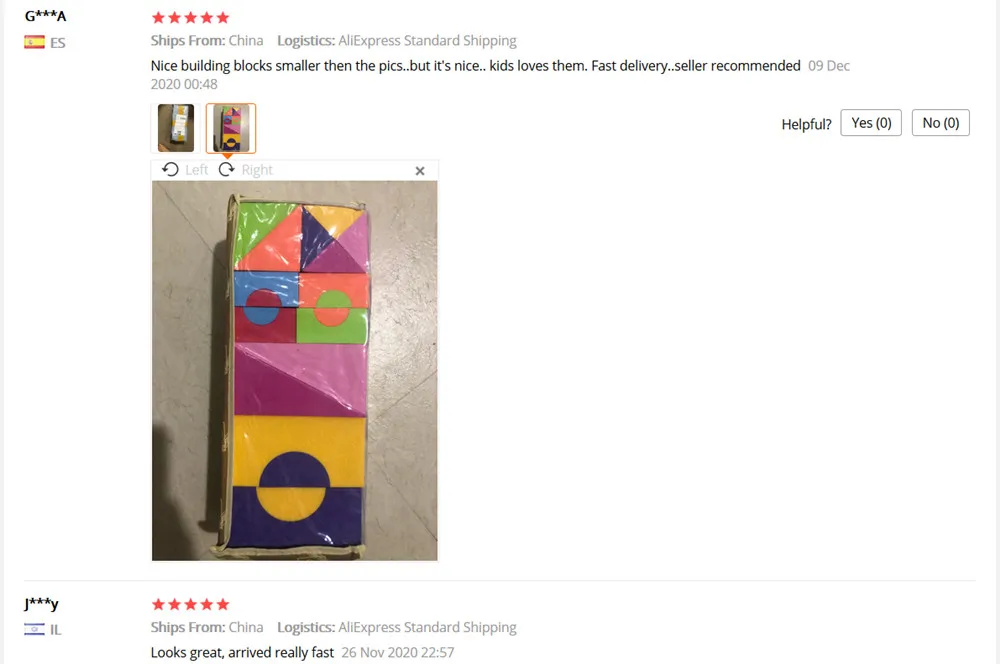Click the Israel flag icon
1000x664 pixels.
(x=34, y=630)
